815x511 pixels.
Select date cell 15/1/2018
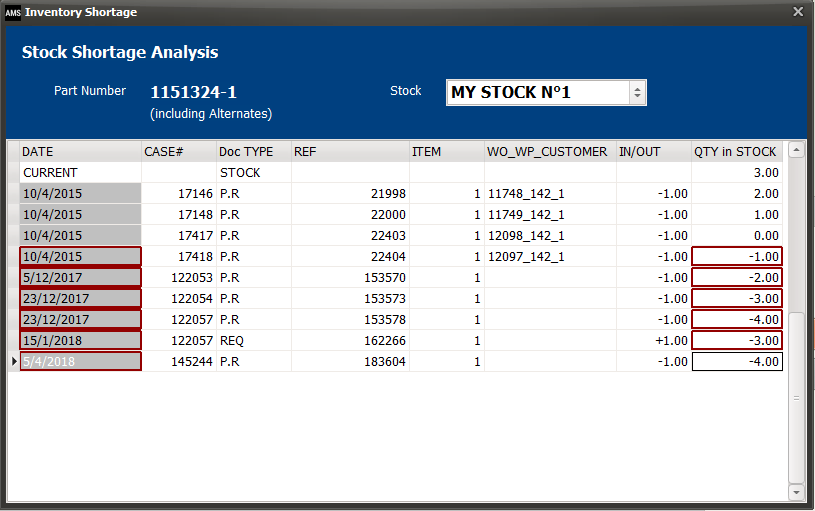tap(80, 340)
